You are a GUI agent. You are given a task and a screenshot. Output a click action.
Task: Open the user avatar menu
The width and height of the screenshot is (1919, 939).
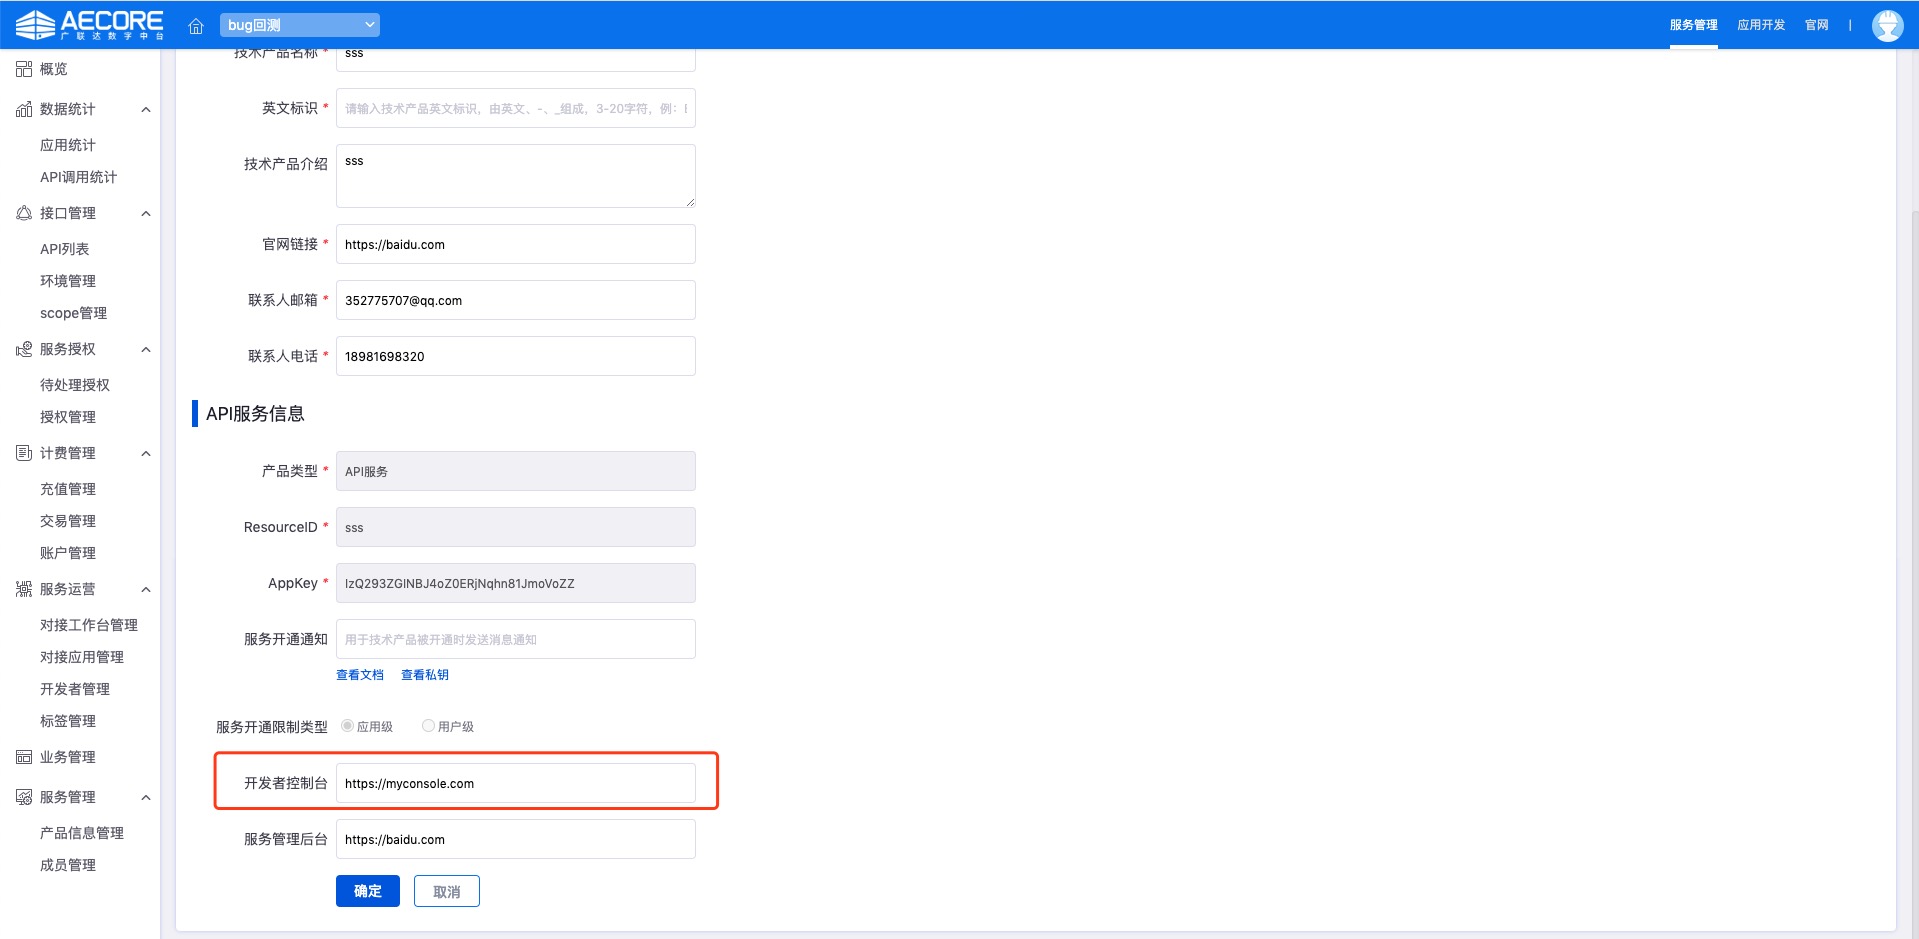click(x=1887, y=25)
